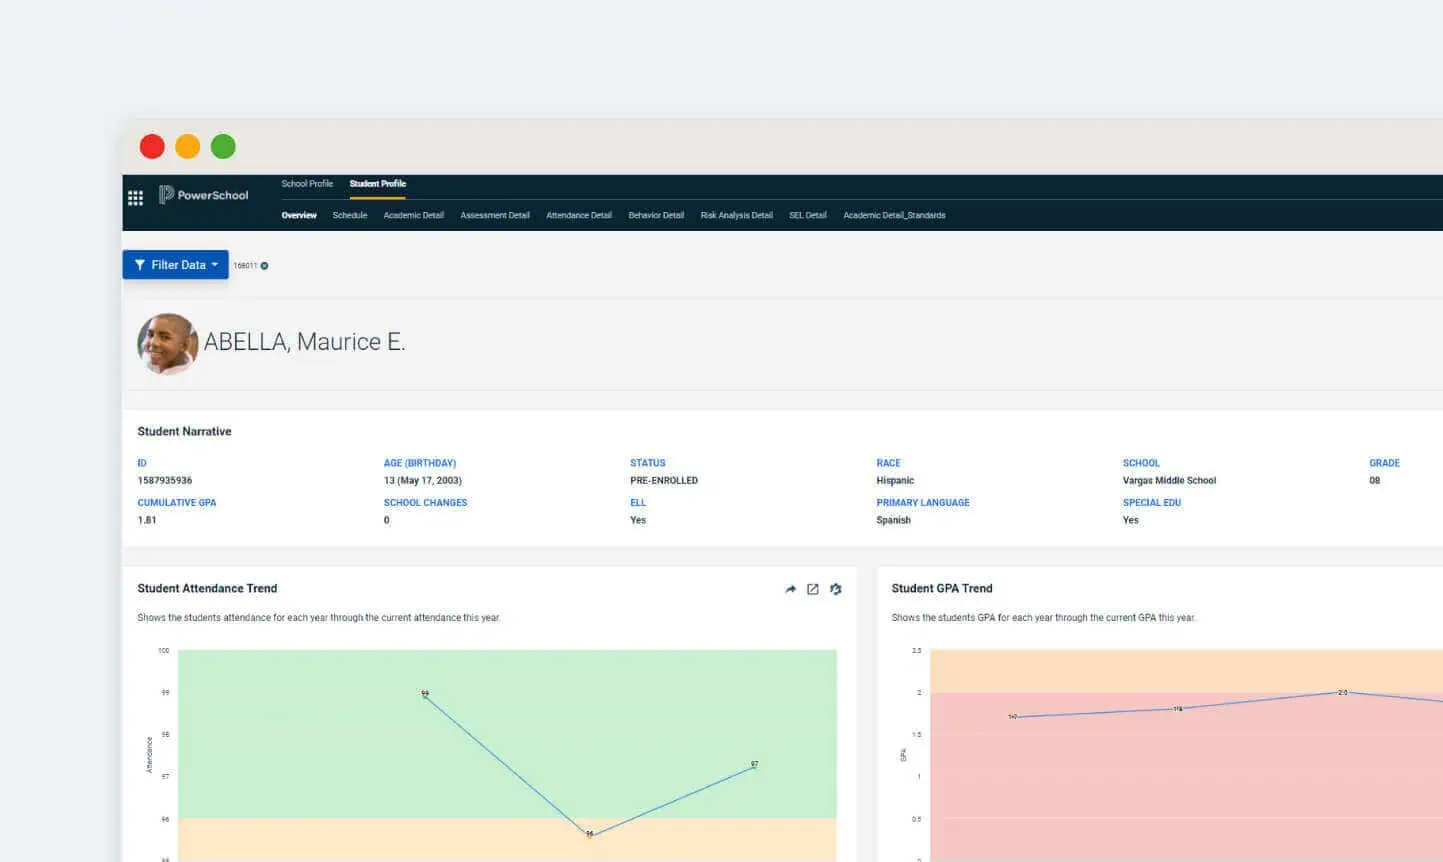
Task: Open the app switcher grid icon
Action: (x=136, y=198)
